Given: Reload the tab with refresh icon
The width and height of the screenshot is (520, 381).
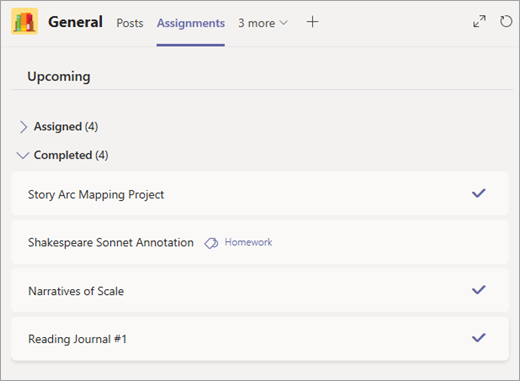Looking at the screenshot, I should click(x=506, y=21).
